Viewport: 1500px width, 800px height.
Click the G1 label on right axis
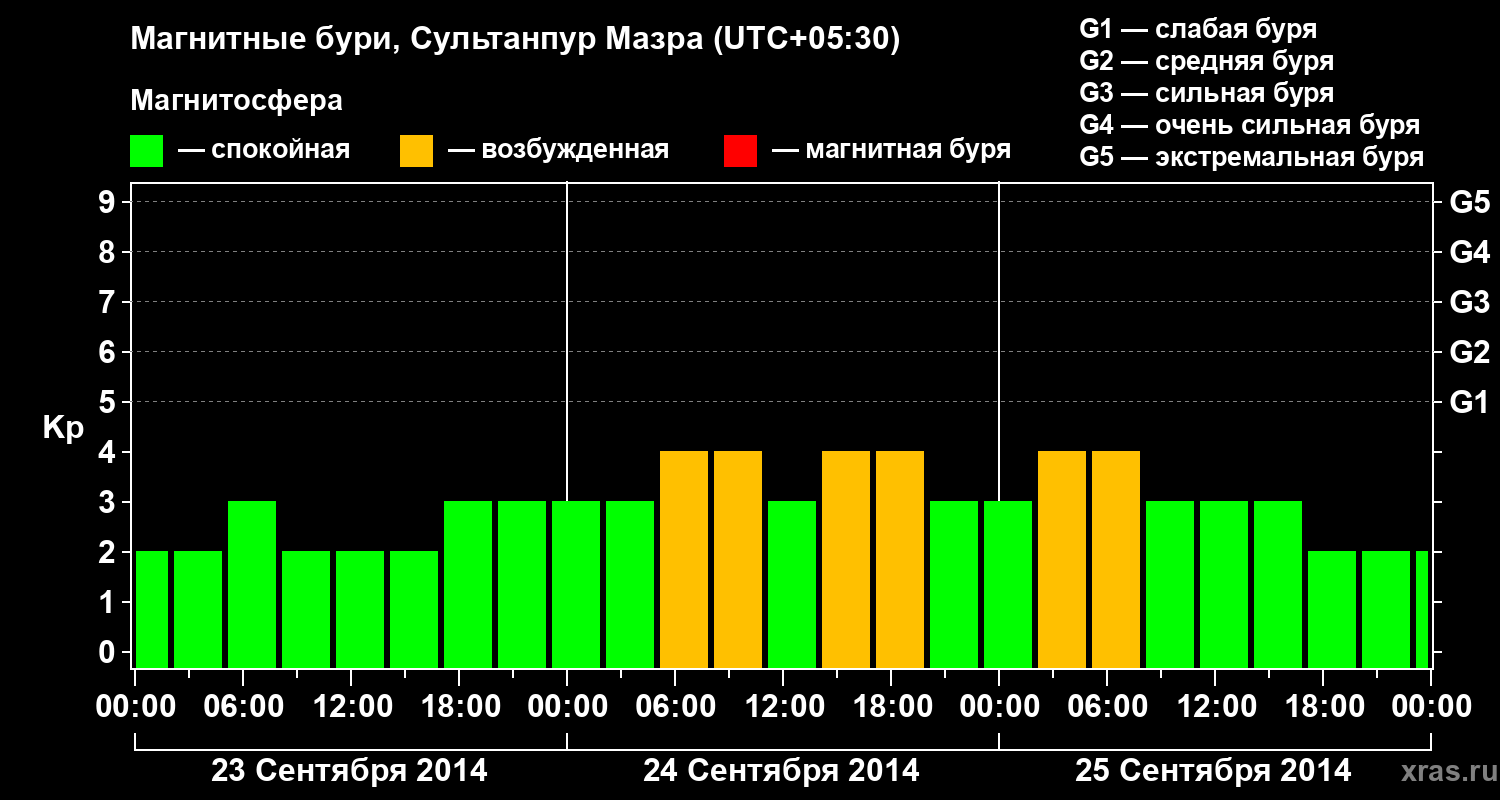(1469, 403)
